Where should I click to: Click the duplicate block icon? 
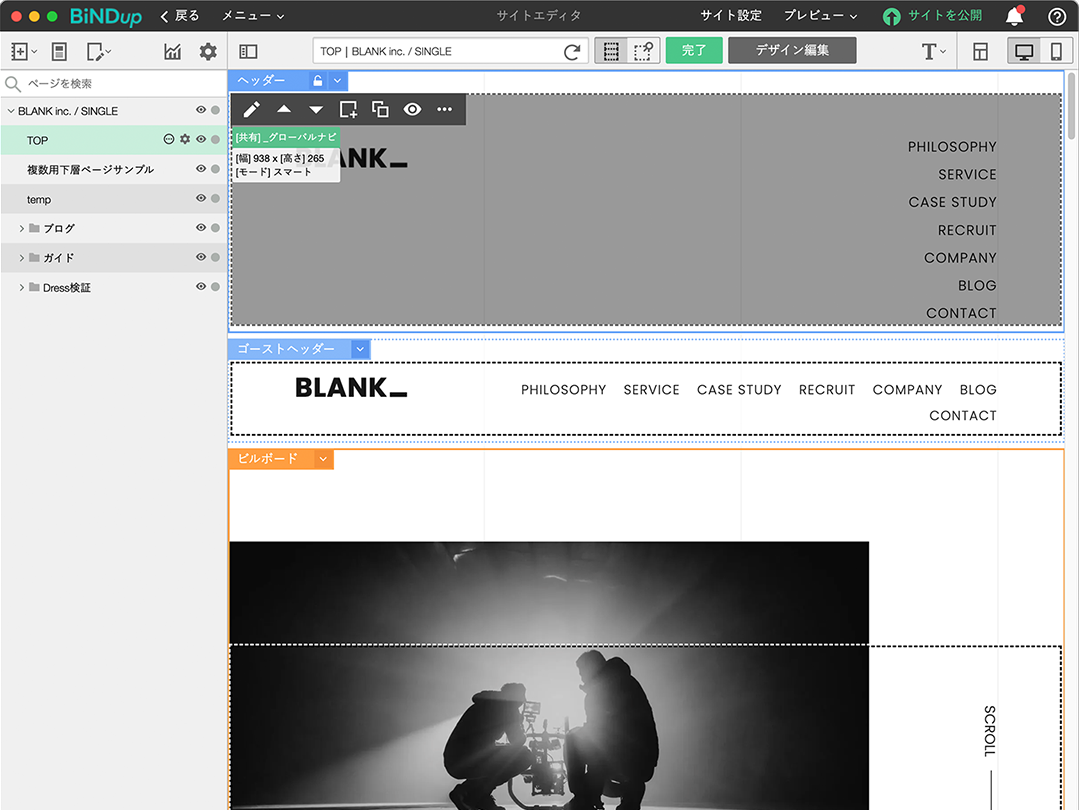click(x=380, y=110)
